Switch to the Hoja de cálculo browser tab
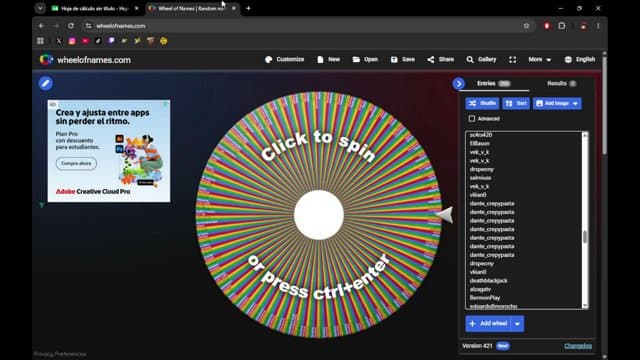 tap(94, 8)
